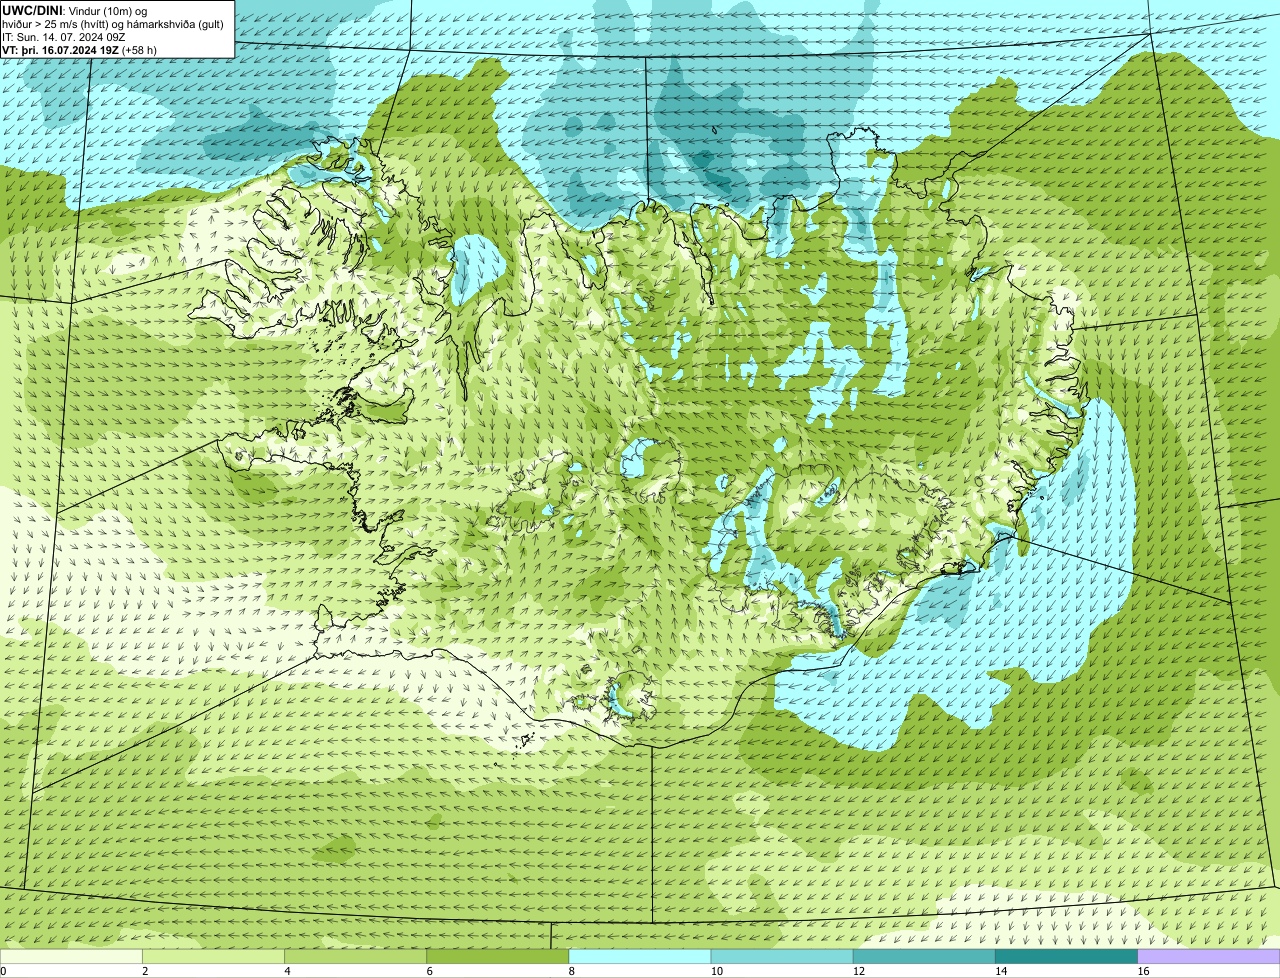Click the 10–12 m/s turquoise legend color

pyautogui.click(x=782, y=956)
